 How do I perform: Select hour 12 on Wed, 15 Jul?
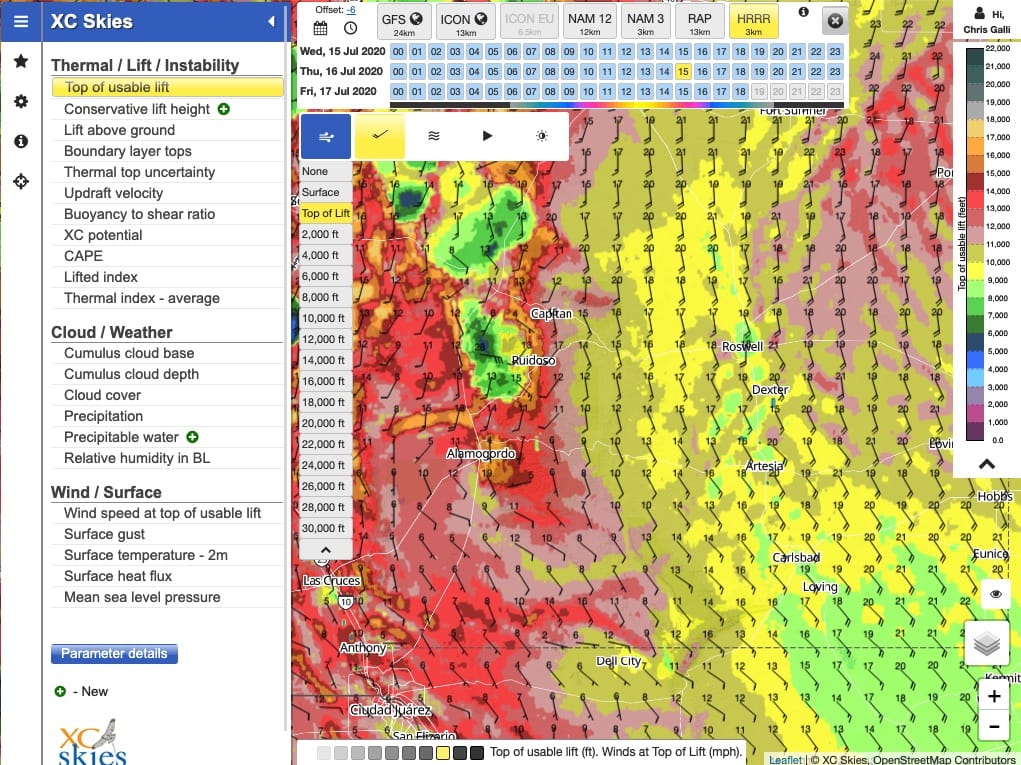[626, 51]
